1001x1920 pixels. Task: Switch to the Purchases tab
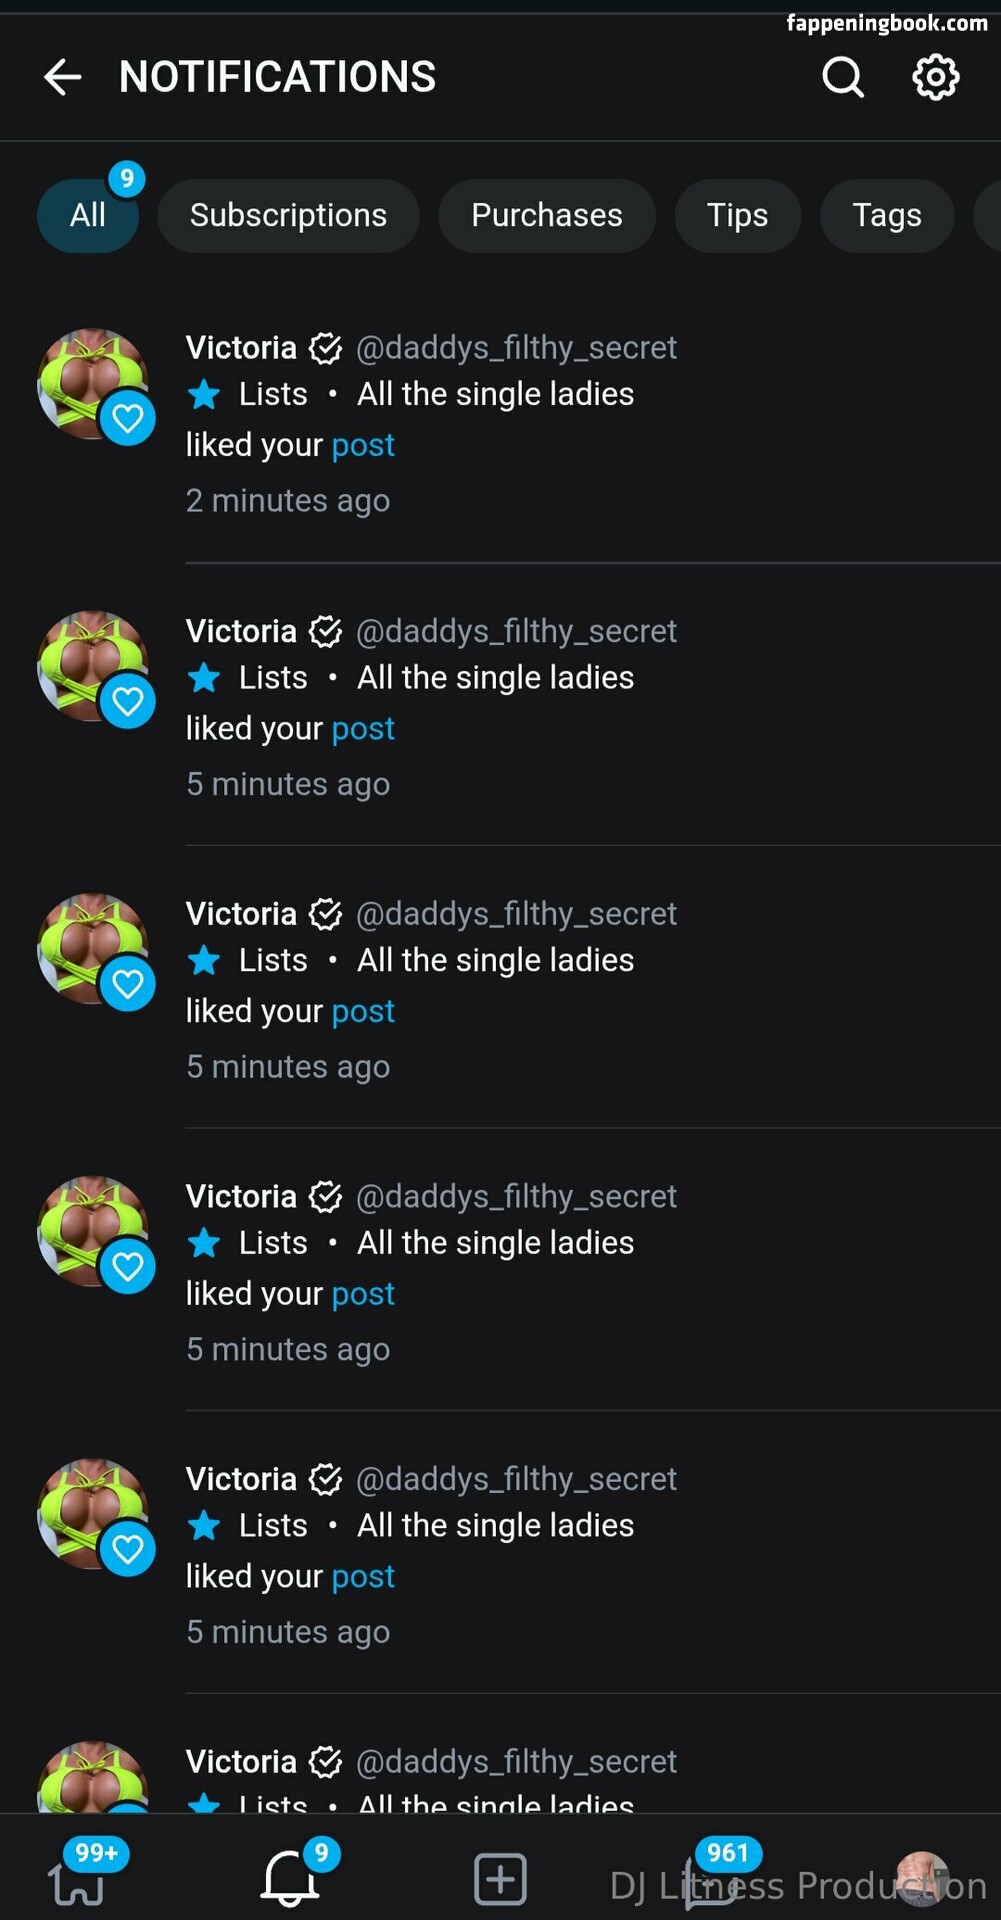pos(547,215)
